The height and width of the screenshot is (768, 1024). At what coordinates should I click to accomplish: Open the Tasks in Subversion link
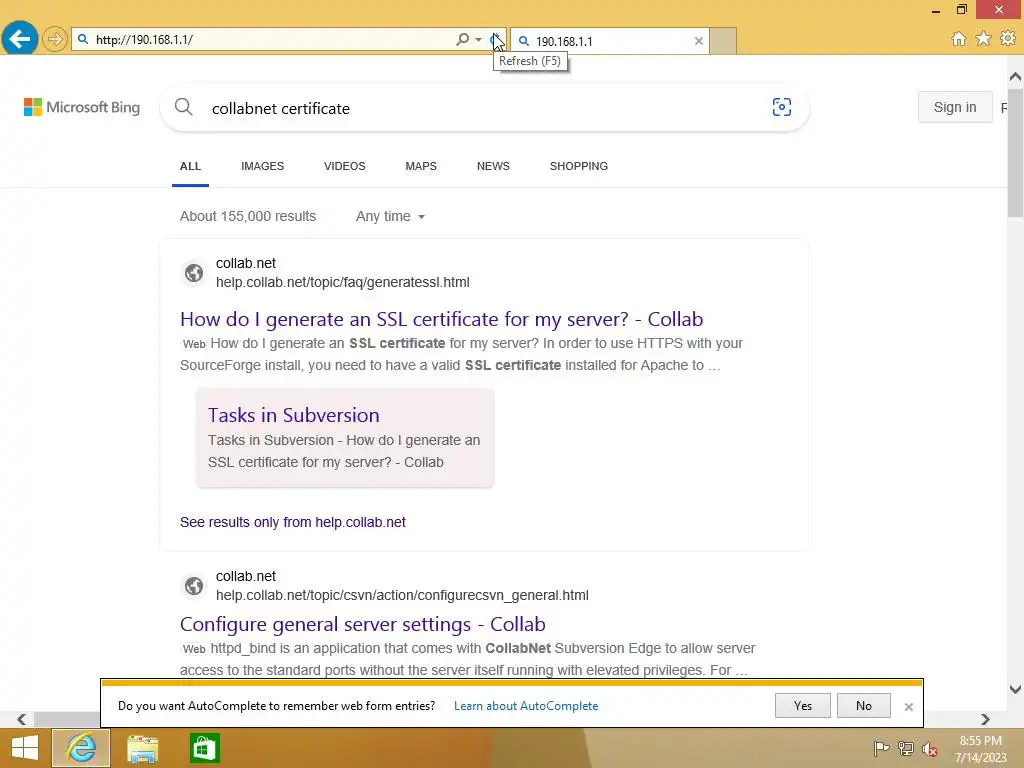pyautogui.click(x=293, y=415)
